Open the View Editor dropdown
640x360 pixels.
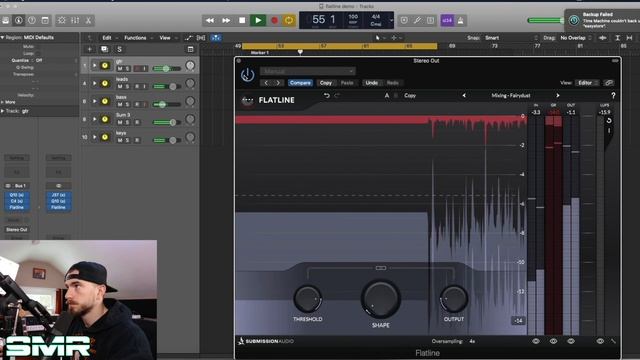(x=587, y=83)
